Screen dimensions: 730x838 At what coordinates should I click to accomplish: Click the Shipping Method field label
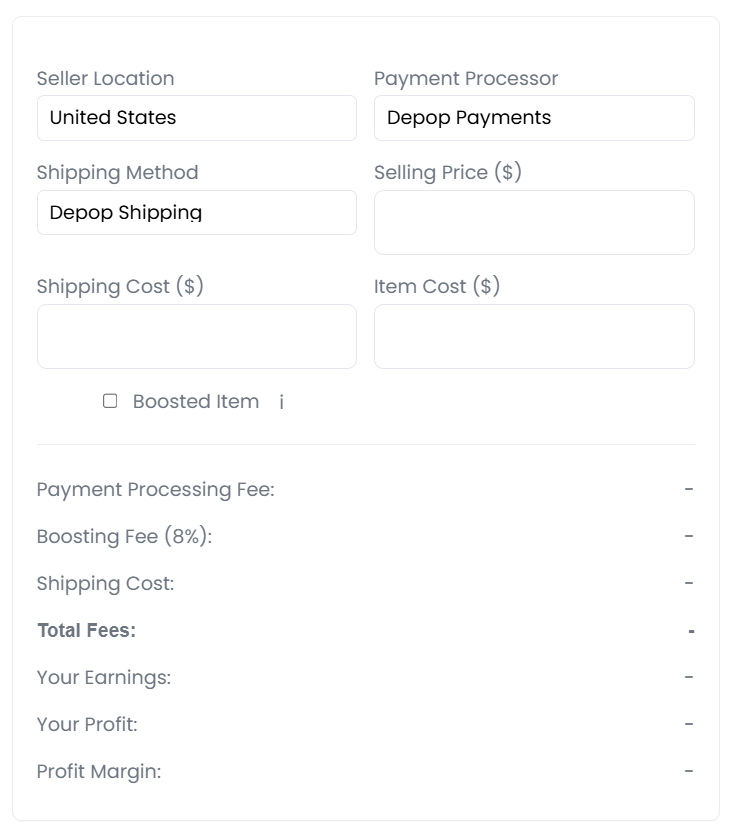pyautogui.click(x=117, y=173)
